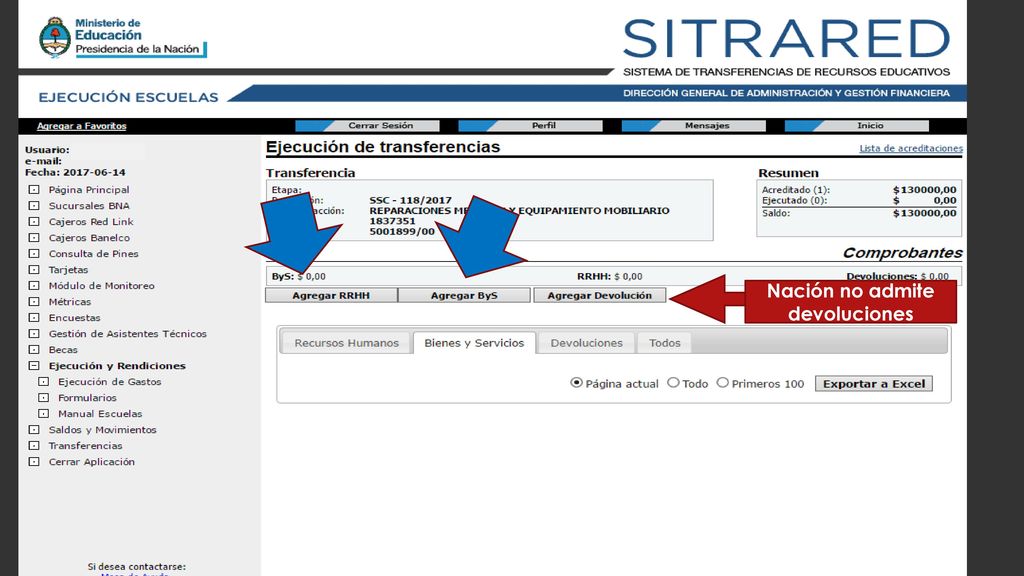The image size is (1024, 576).
Task: Click Agregar Devolución button
Action: coord(600,295)
